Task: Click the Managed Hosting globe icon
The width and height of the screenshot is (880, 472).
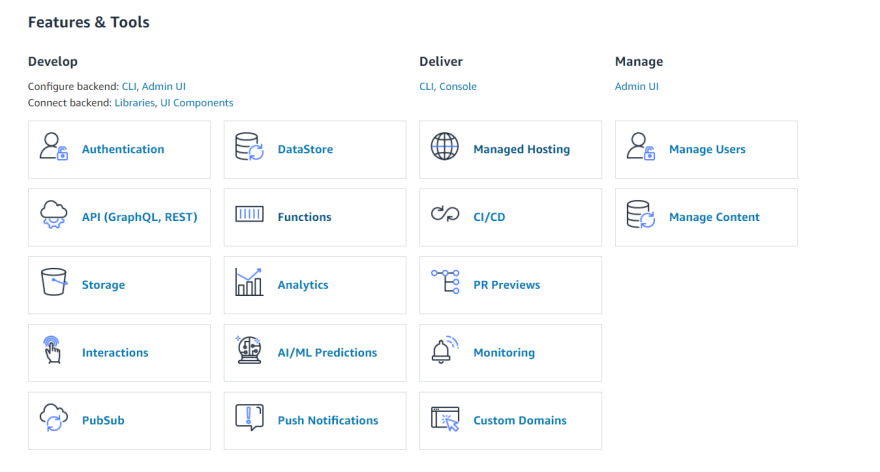Action: (444, 146)
